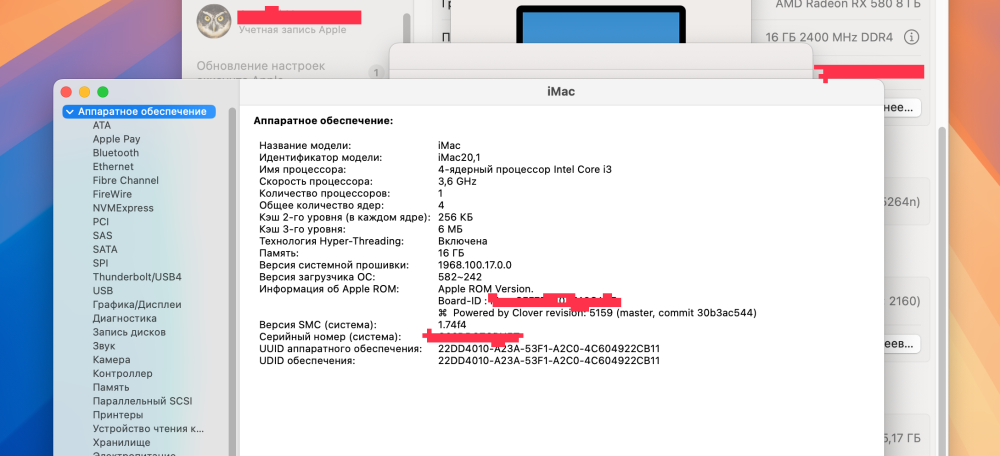1000x456 pixels.
Task: Click the owl avatar in System Settings
Action: pyautogui.click(x=213, y=21)
